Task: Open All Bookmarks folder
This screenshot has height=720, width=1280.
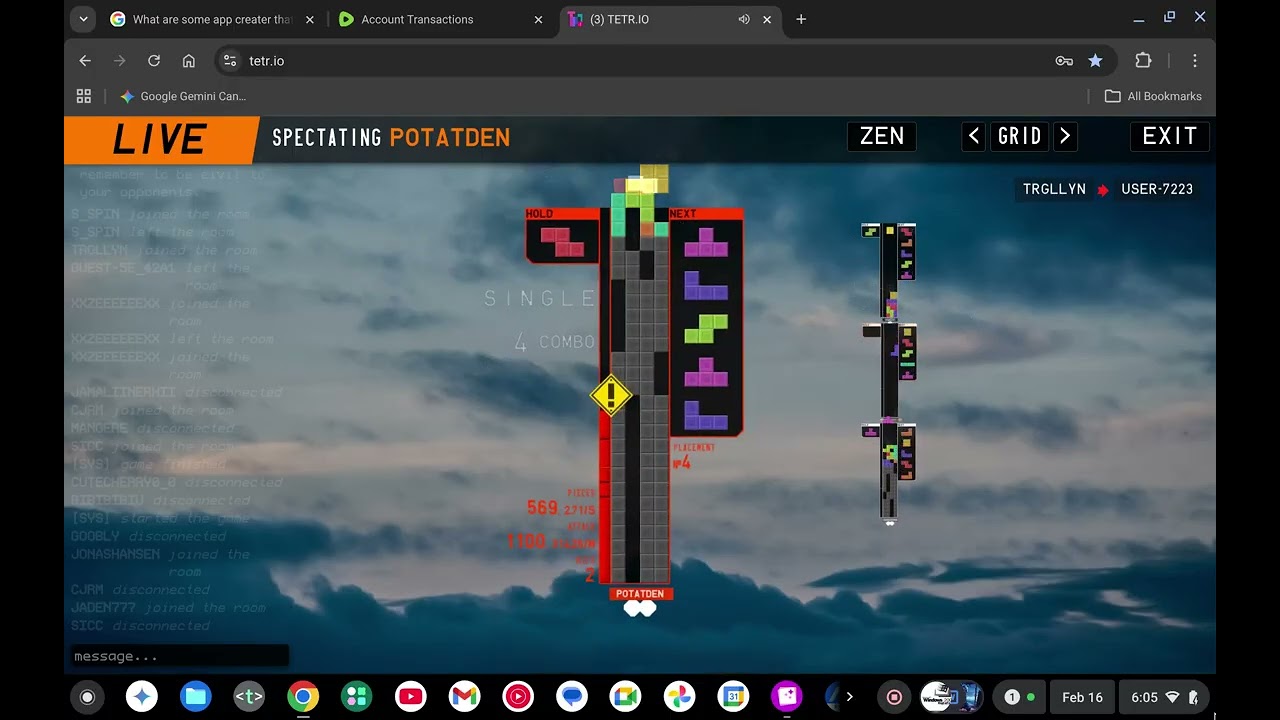Action: tap(1153, 96)
